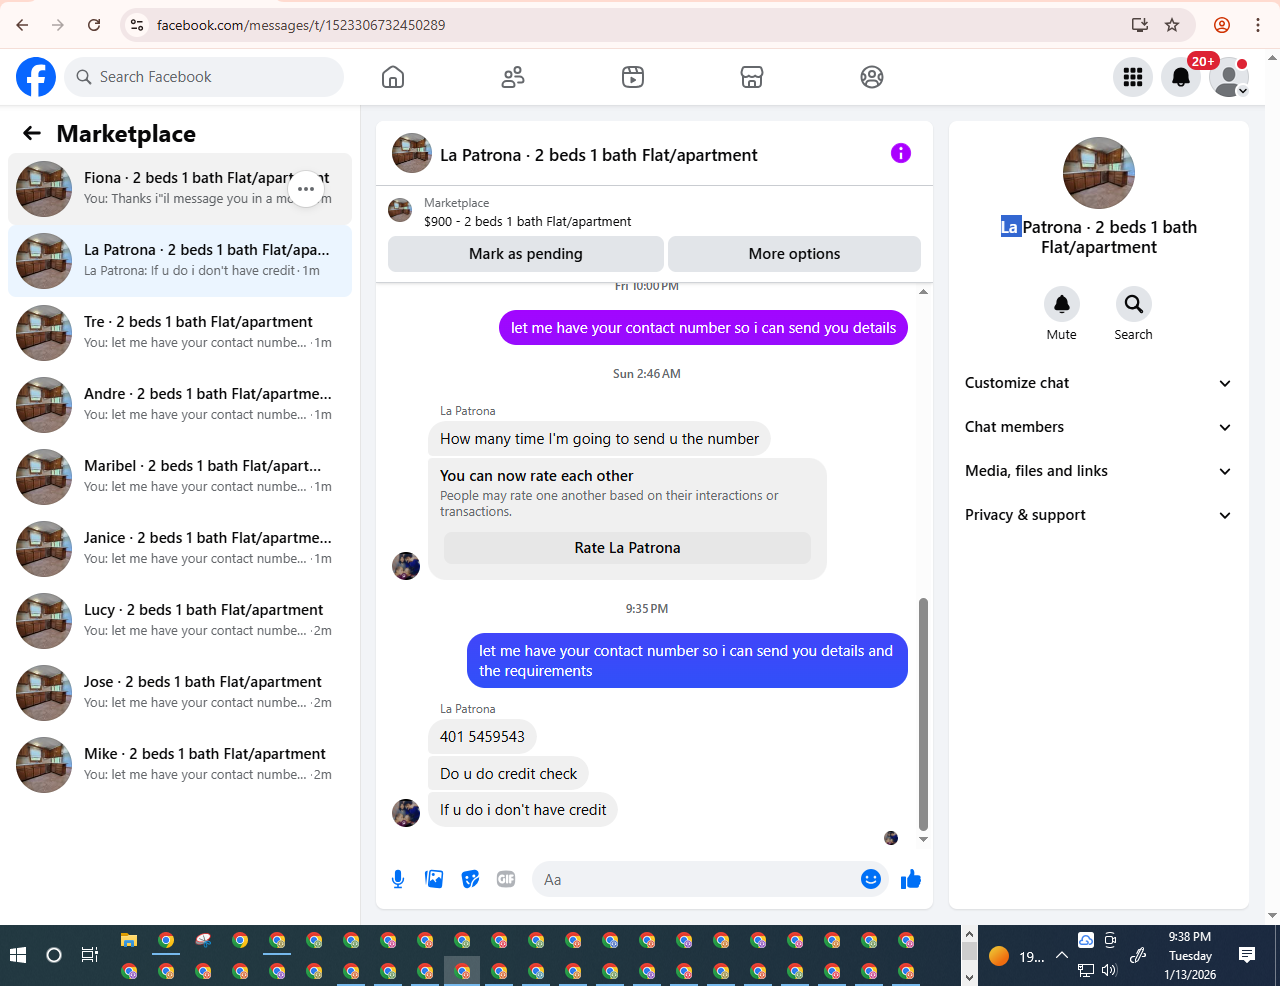1280x986 pixels.
Task: View site information icon in address bar
Action: pos(138,25)
